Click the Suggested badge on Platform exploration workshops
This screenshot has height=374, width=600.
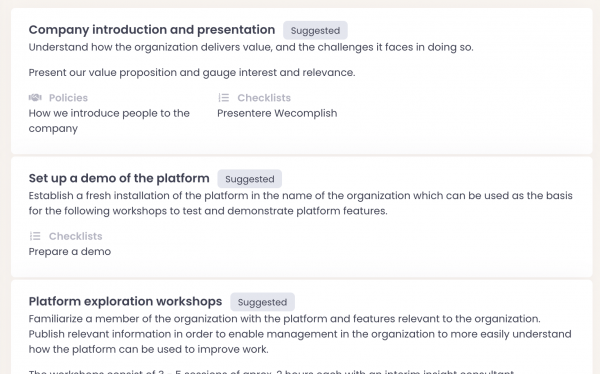click(x=262, y=302)
